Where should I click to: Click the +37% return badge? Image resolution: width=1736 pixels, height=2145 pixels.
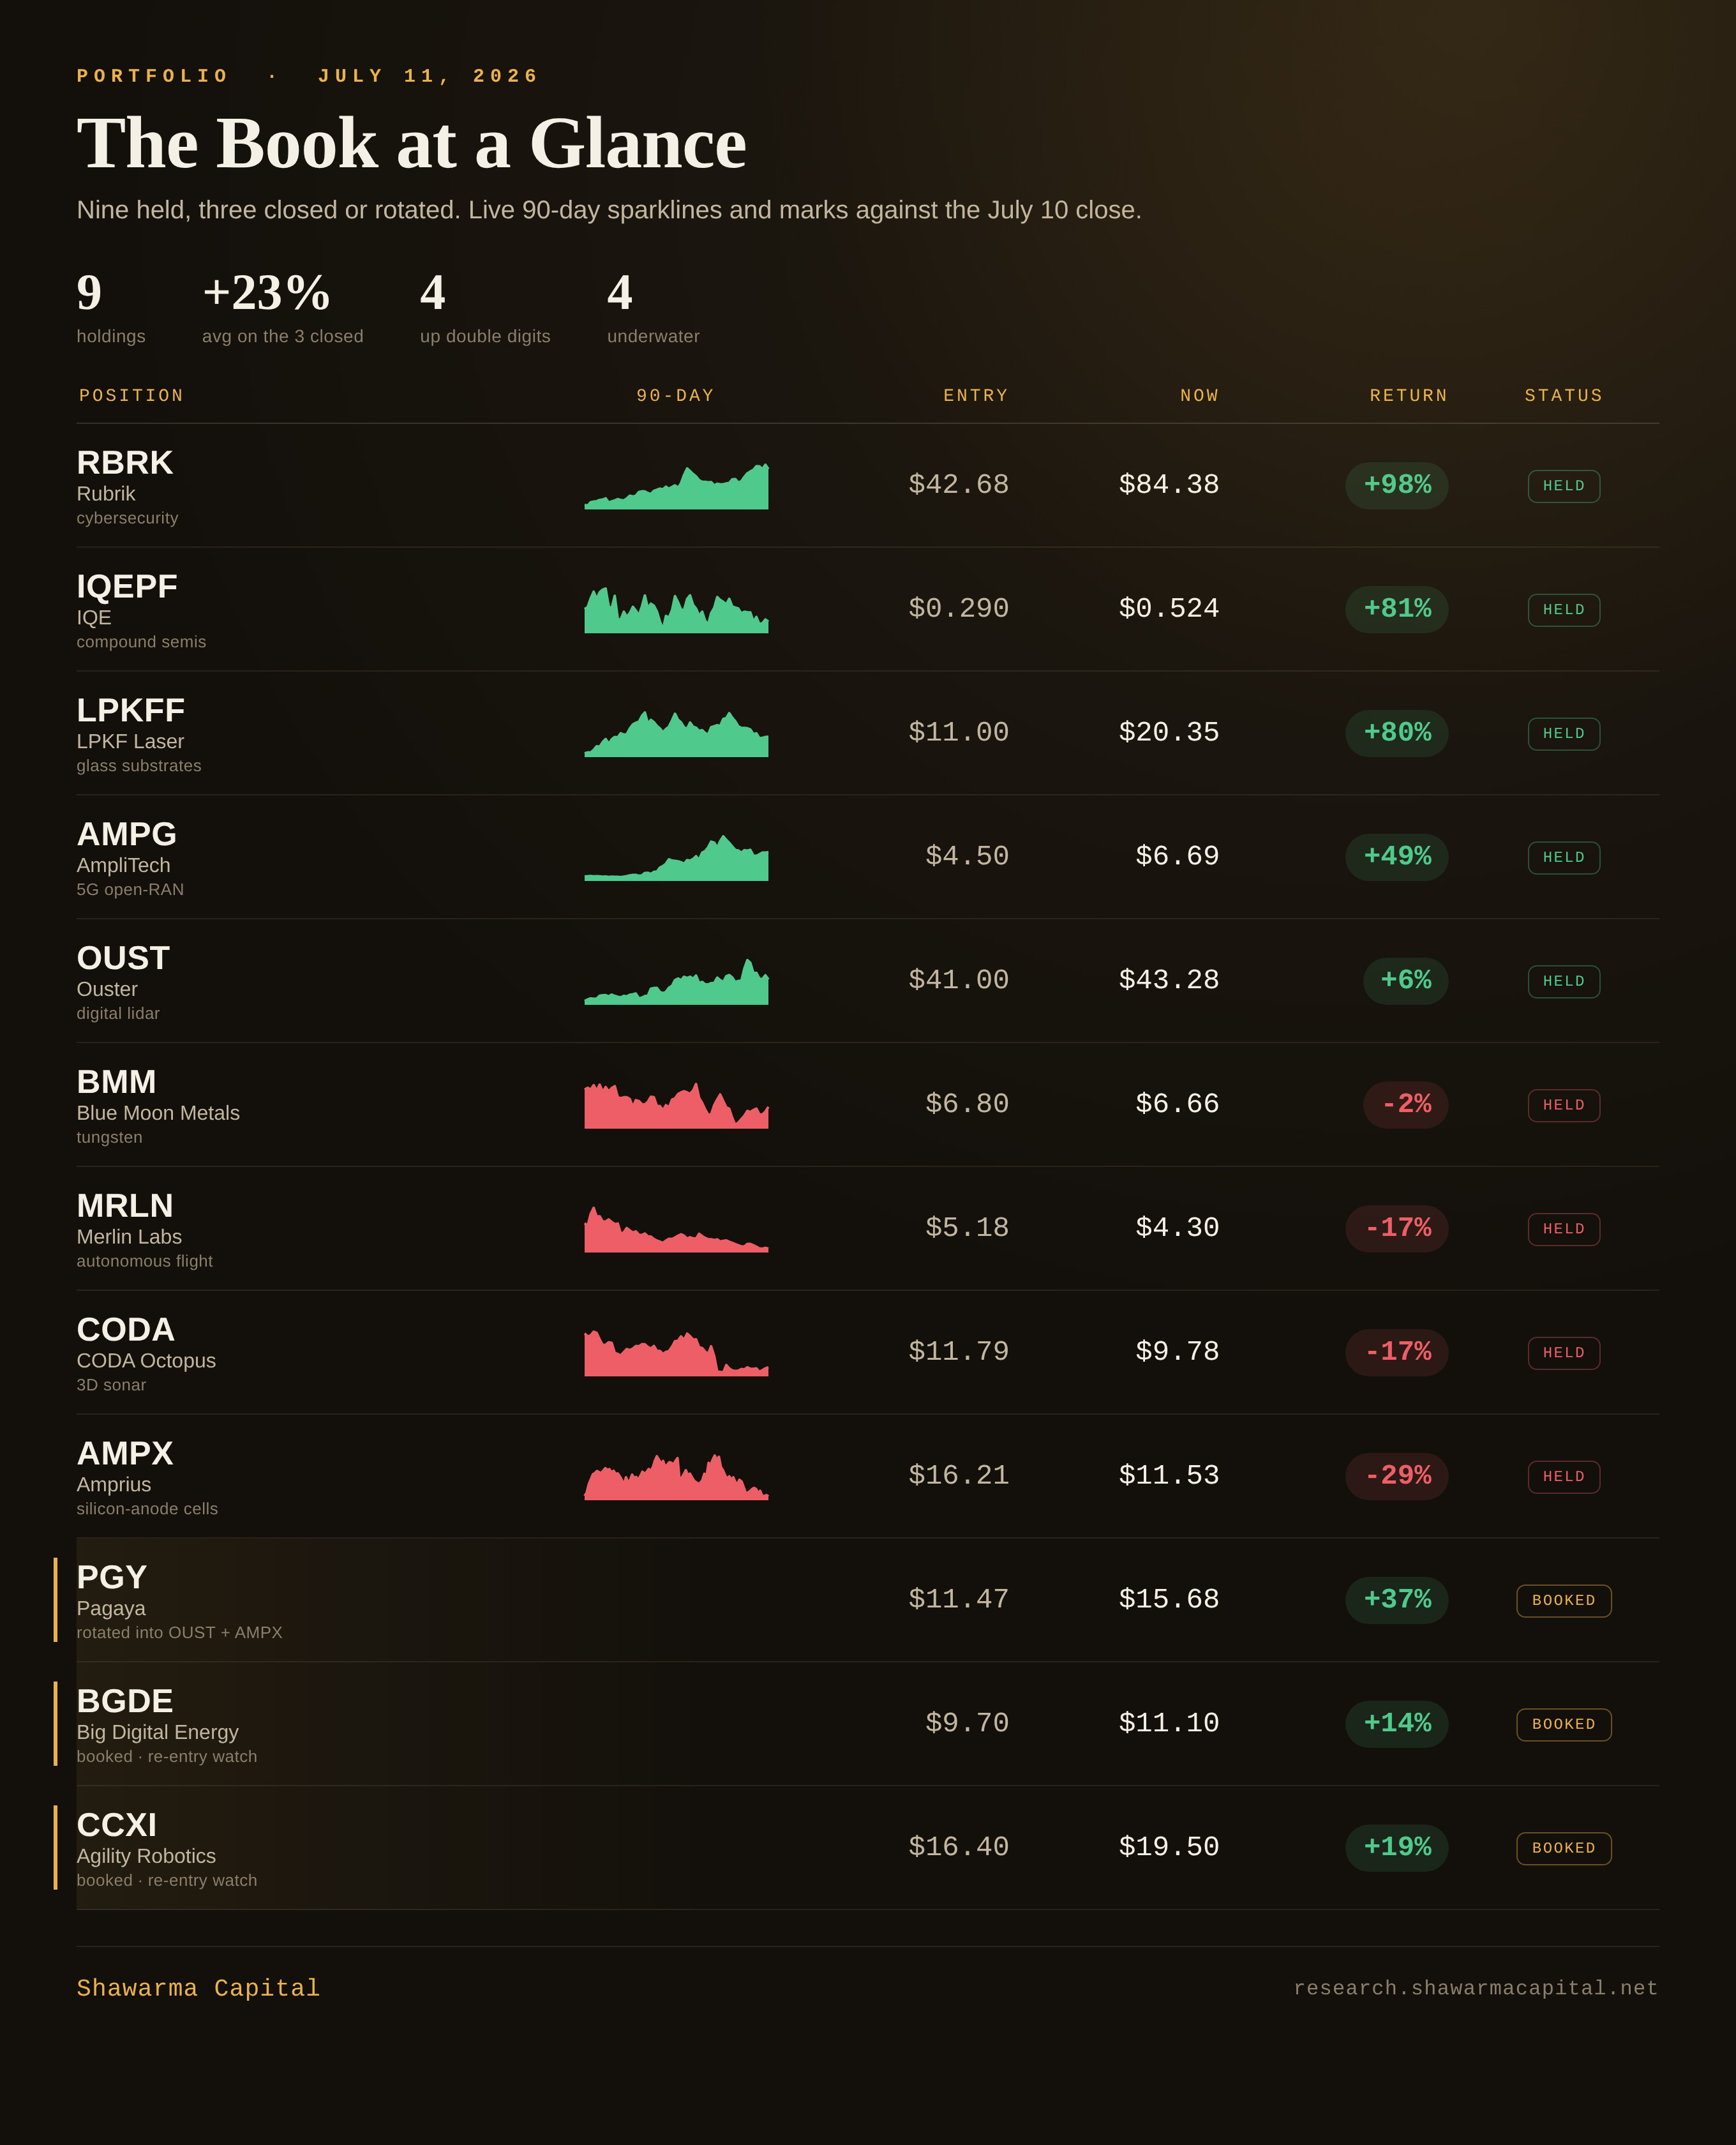point(1397,1602)
